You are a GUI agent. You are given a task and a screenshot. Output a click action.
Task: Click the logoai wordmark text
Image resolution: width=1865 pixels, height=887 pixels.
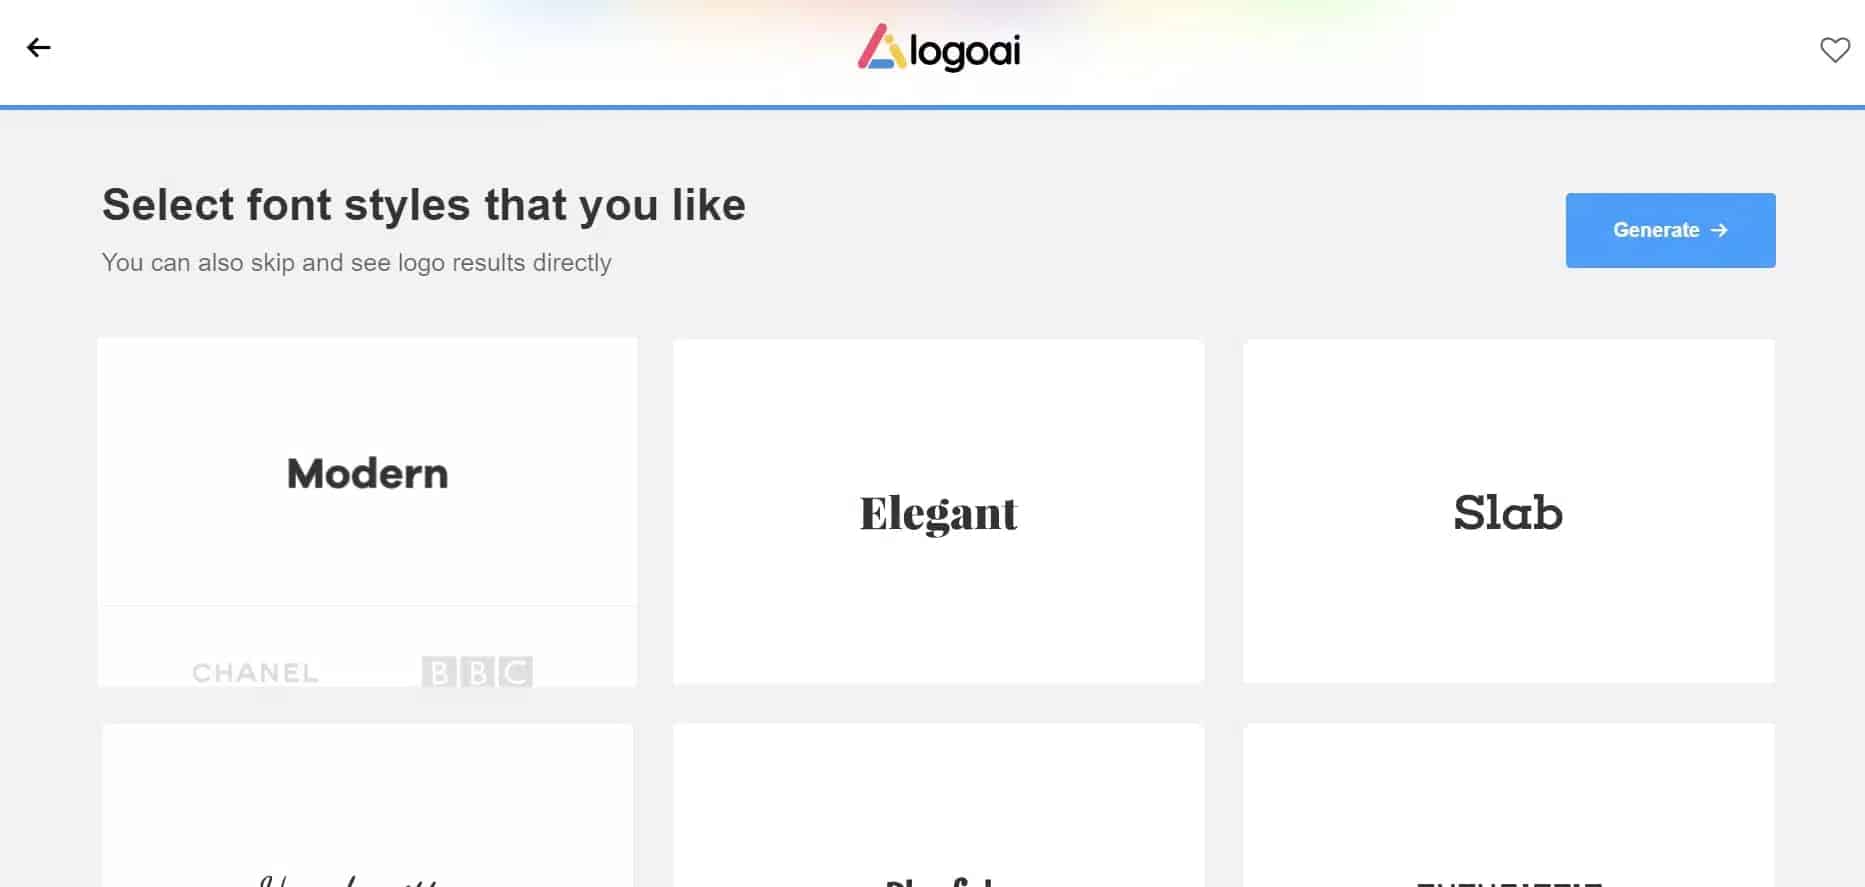965,51
